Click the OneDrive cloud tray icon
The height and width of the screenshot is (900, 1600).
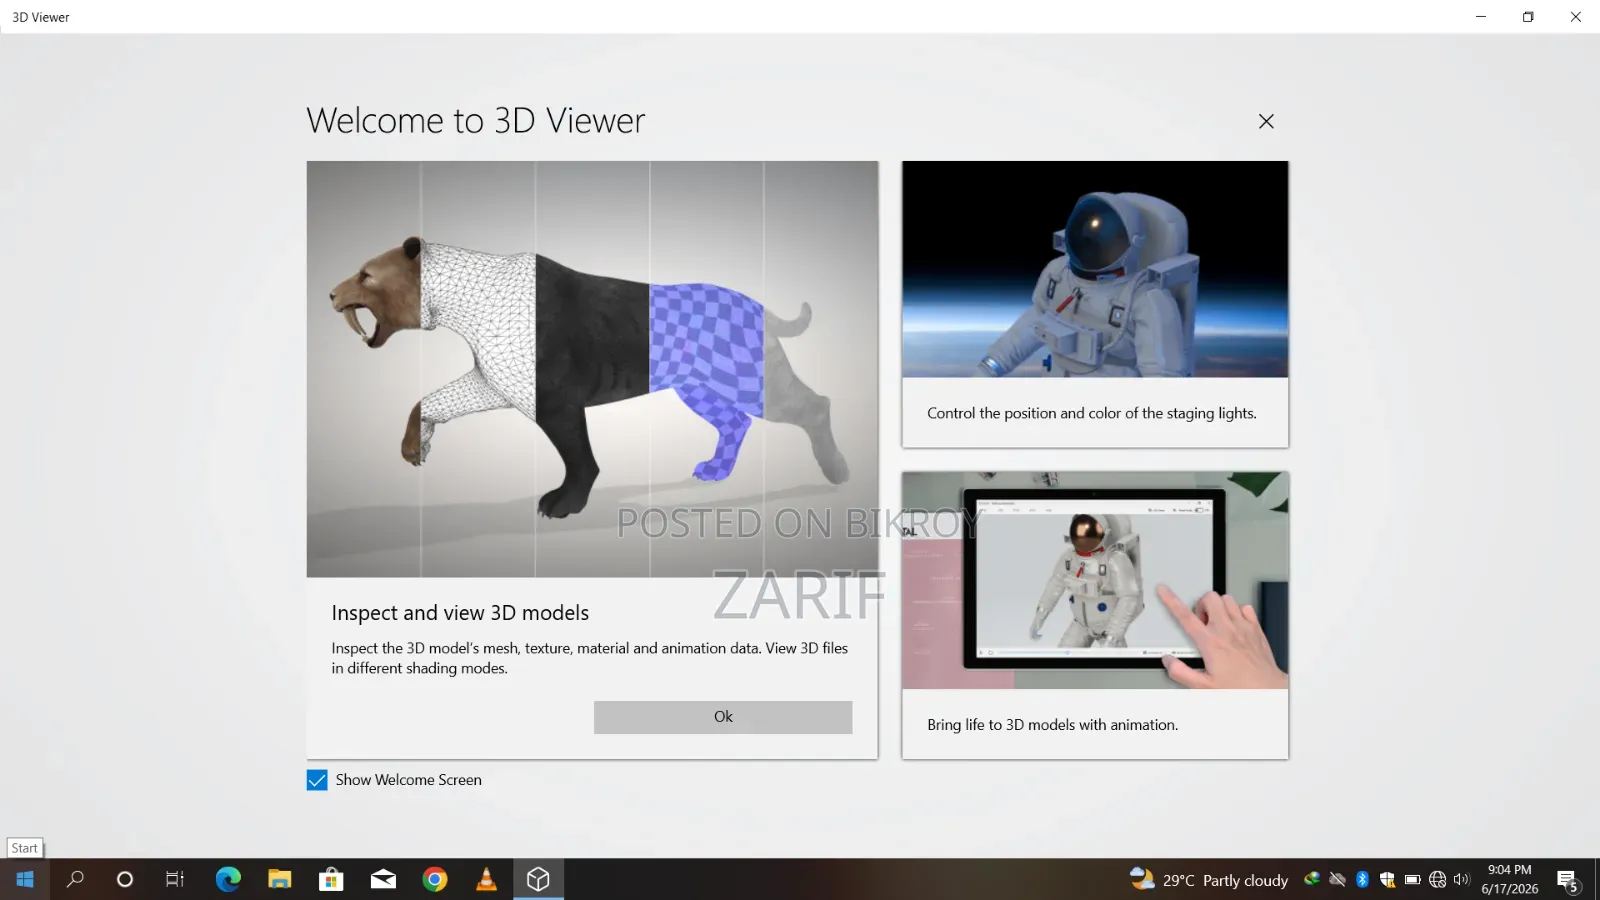point(1337,880)
